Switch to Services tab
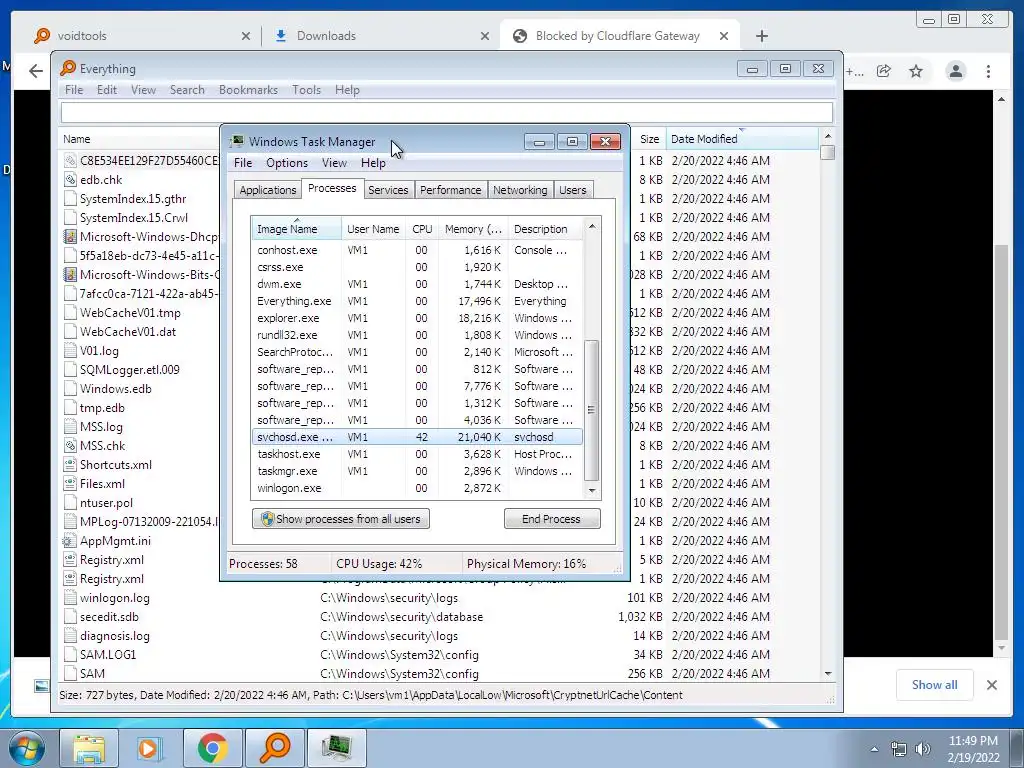 (388, 190)
